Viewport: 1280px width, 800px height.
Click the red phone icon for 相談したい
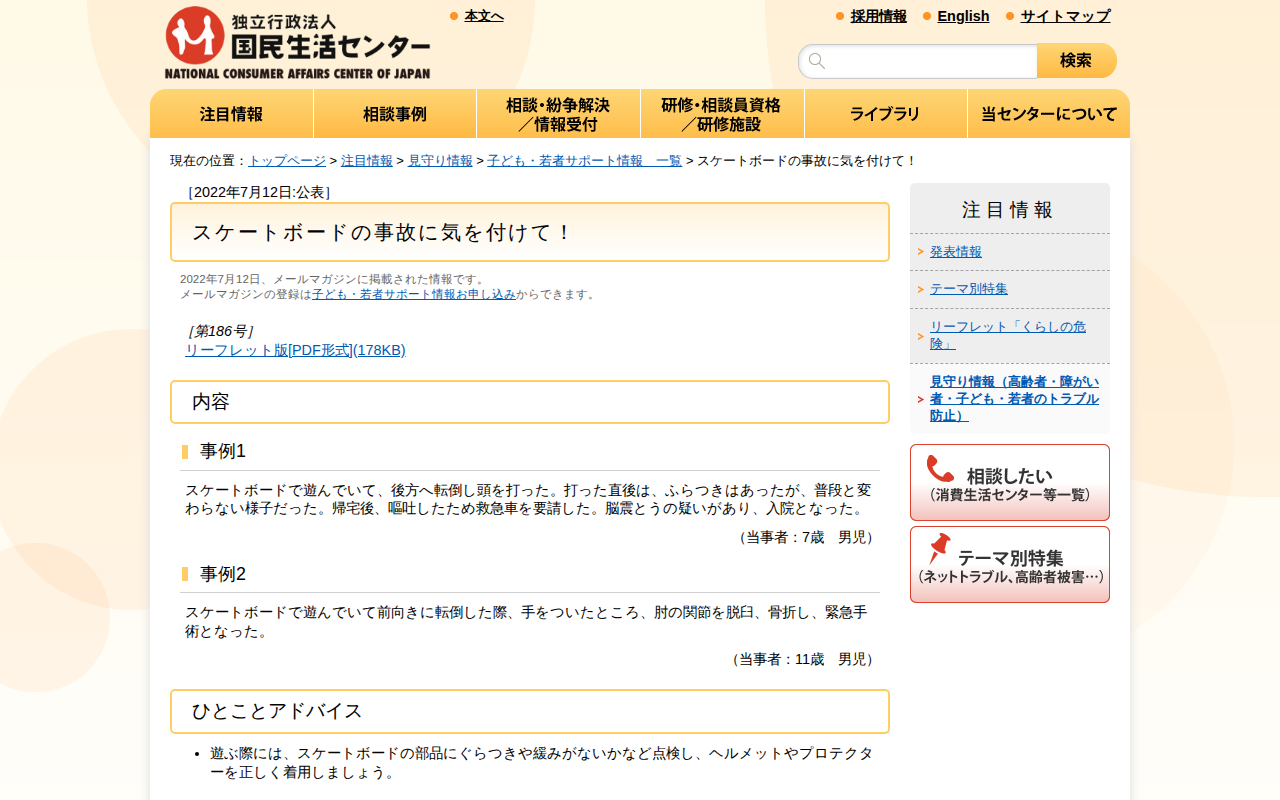pos(940,469)
